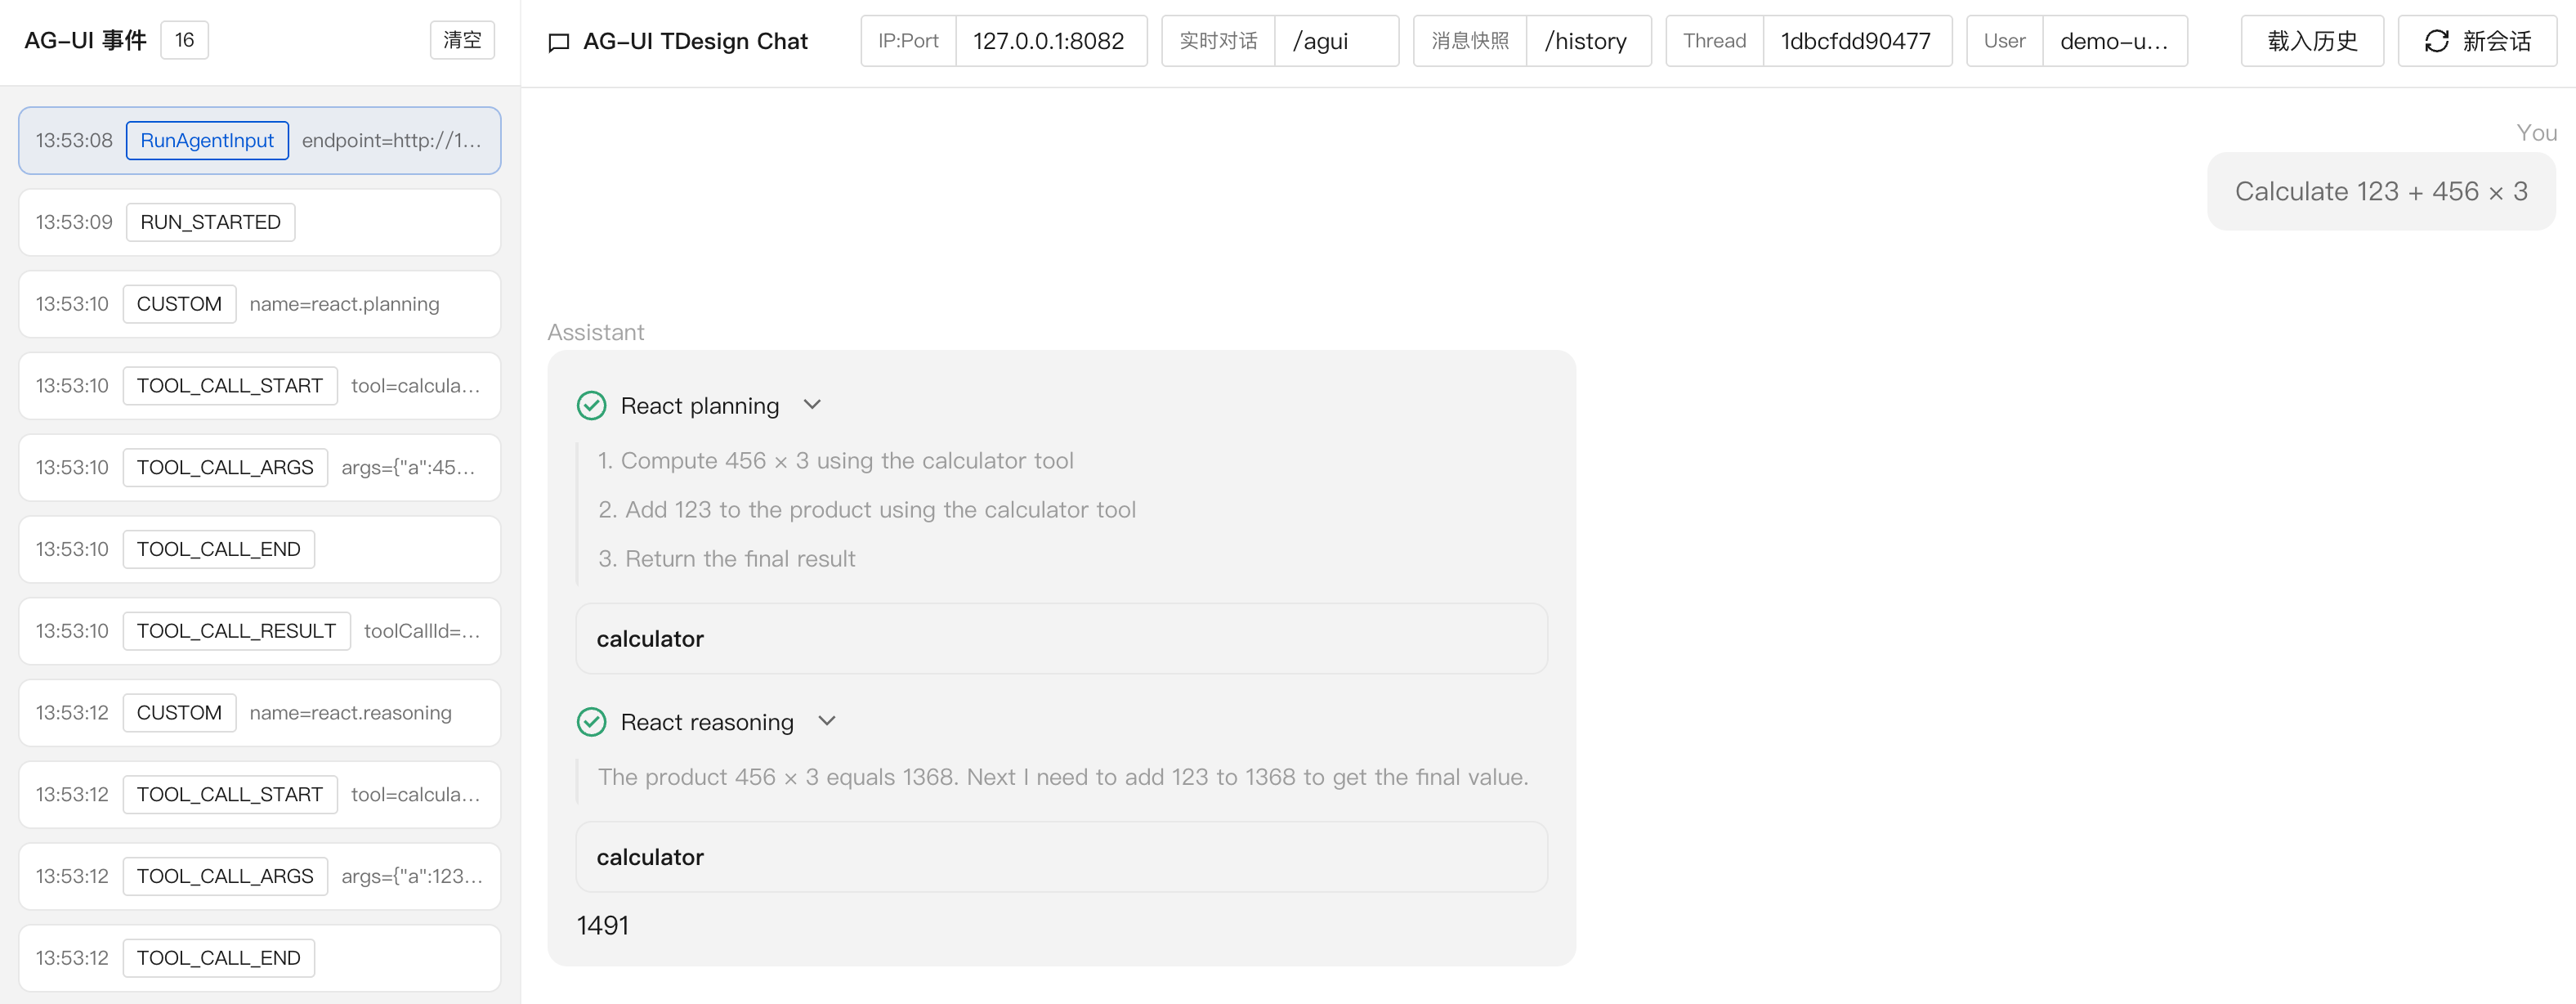
Task: Click the React reasoning heading
Action: 707,722
